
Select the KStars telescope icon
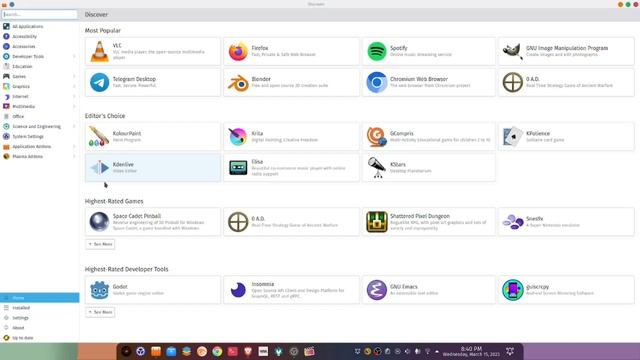click(x=377, y=168)
